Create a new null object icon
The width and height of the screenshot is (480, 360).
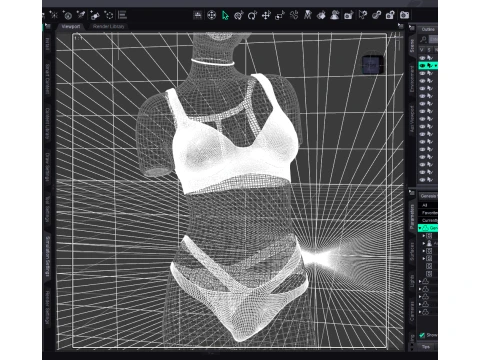click(x=109, y=15)
